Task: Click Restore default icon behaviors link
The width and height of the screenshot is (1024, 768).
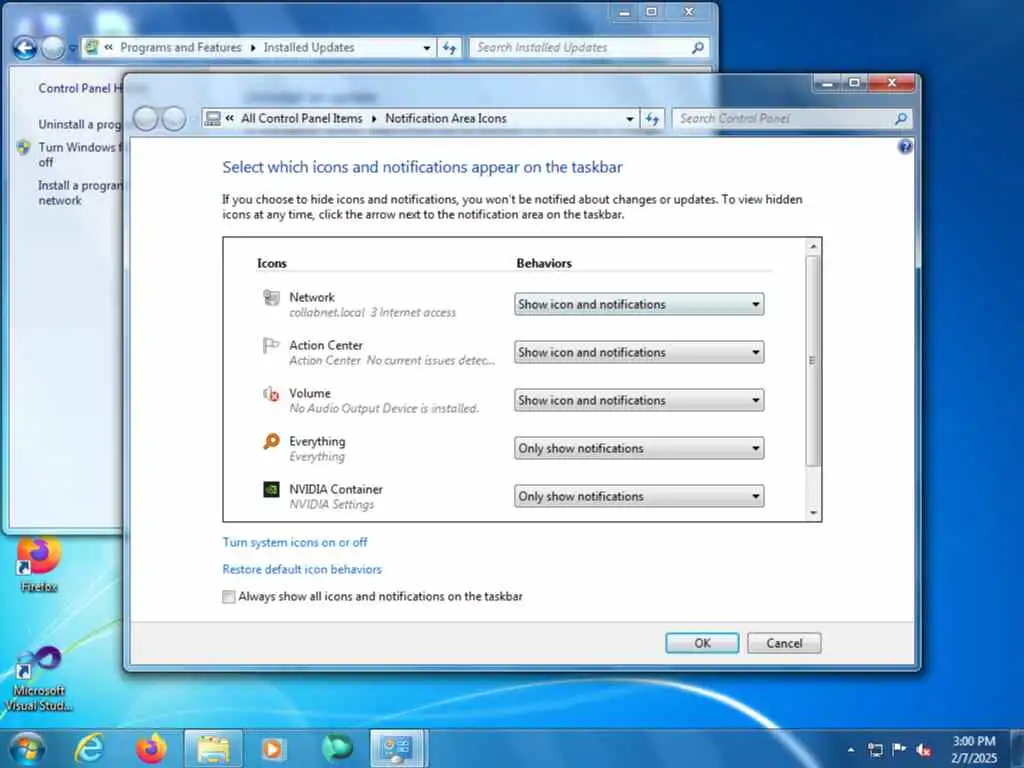Action: 302,569
